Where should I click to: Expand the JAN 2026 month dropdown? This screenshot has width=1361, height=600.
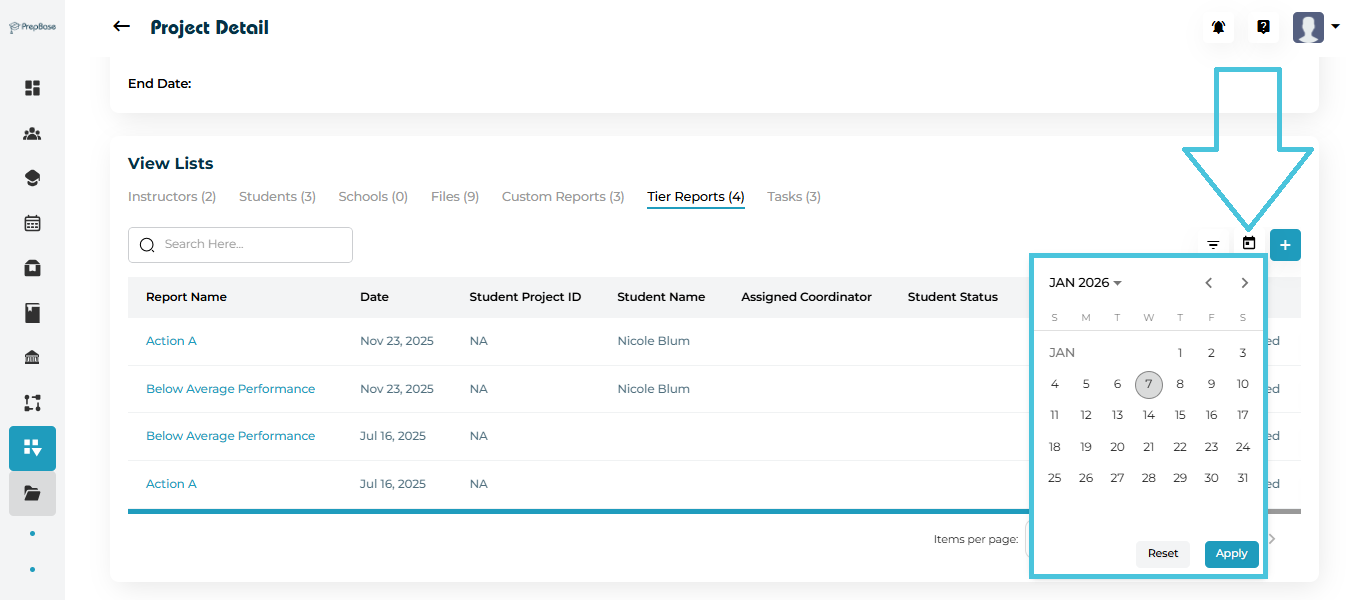pyautogui.click(x=1085, y=283)
